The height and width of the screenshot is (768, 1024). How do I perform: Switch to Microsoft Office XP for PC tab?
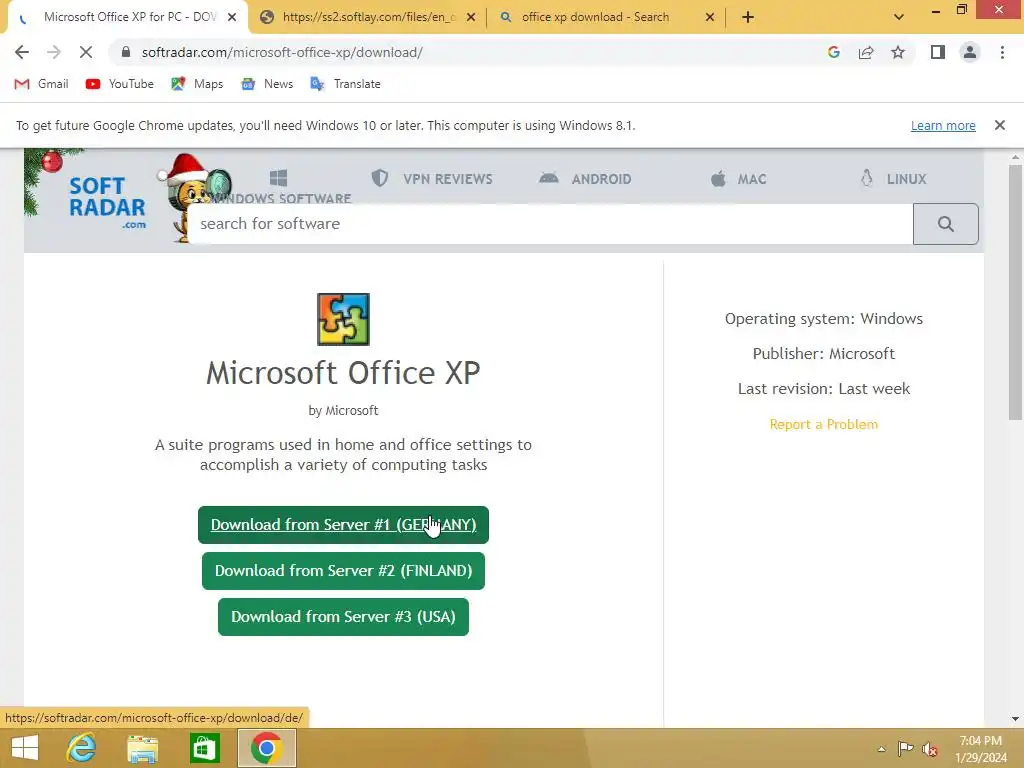(127, 17)
